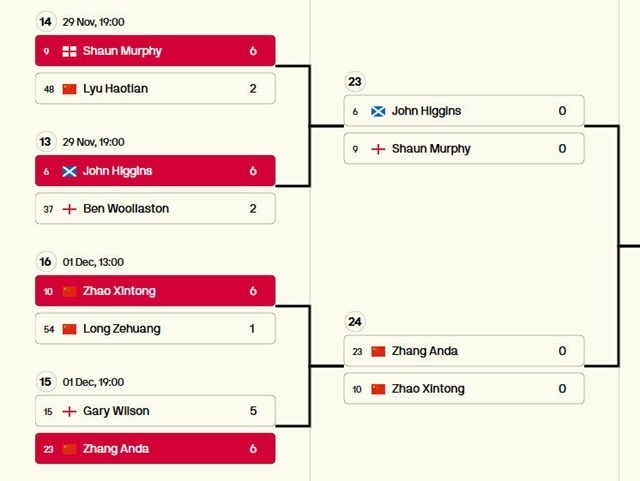Open Lyu Haotian's player row
The image size is (640, 481).
(155, 89)
